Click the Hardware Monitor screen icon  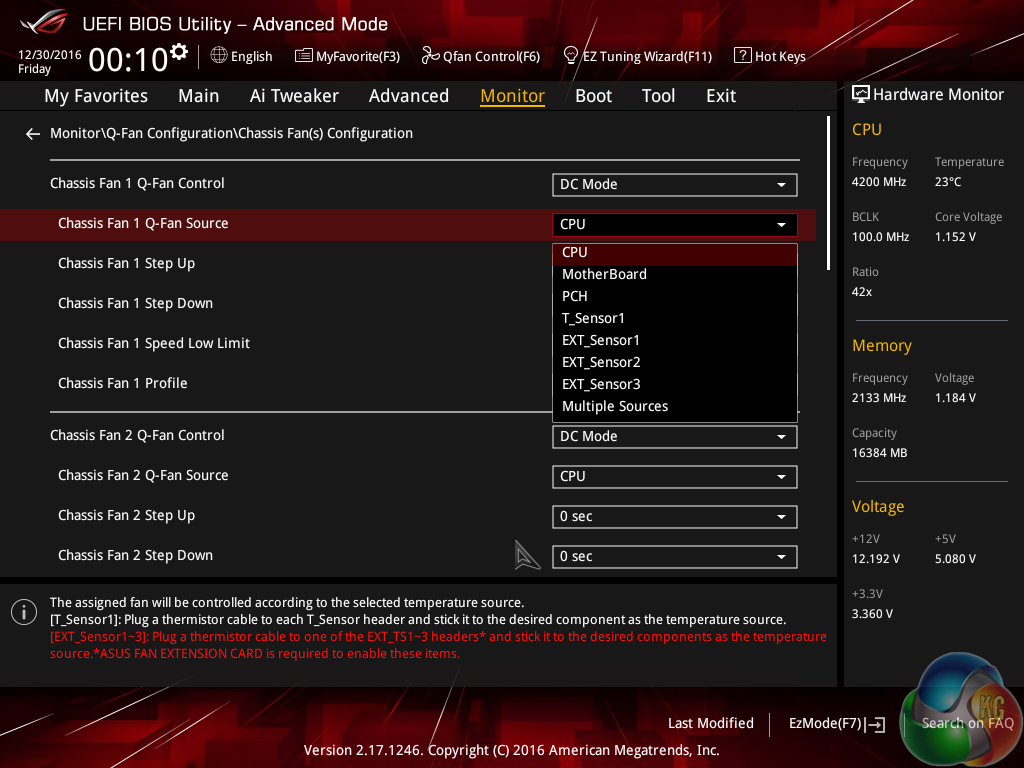coord(861,95)
